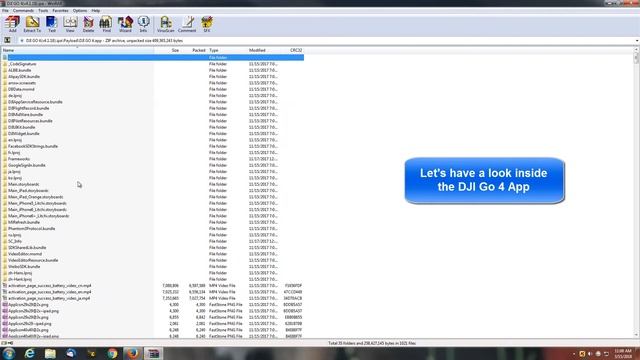Select the DBData.momd folder

coord(21,89)
